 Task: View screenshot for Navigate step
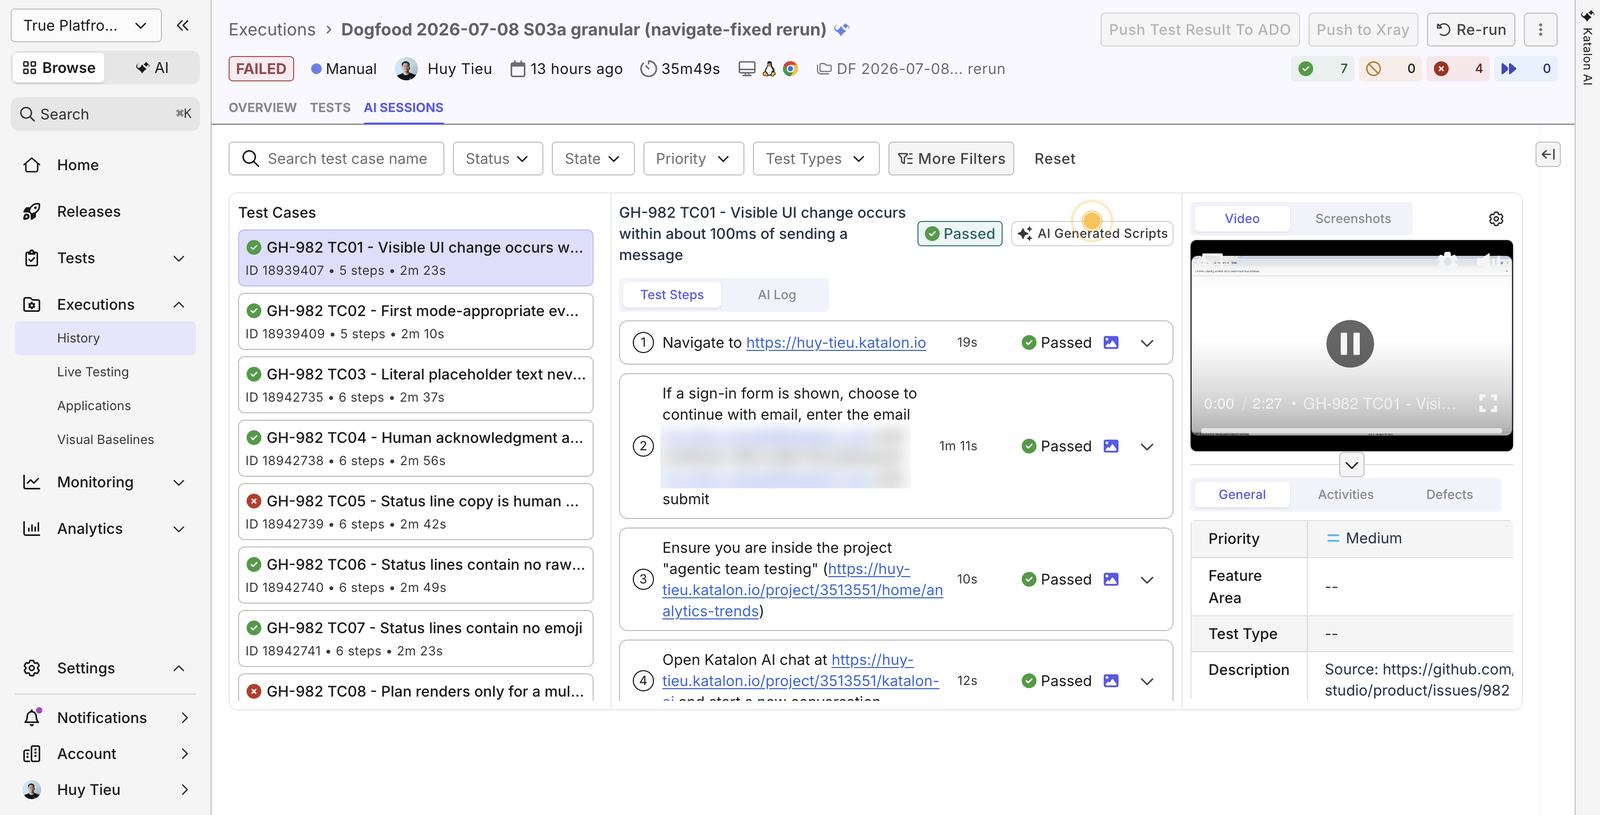point(1111,342)
